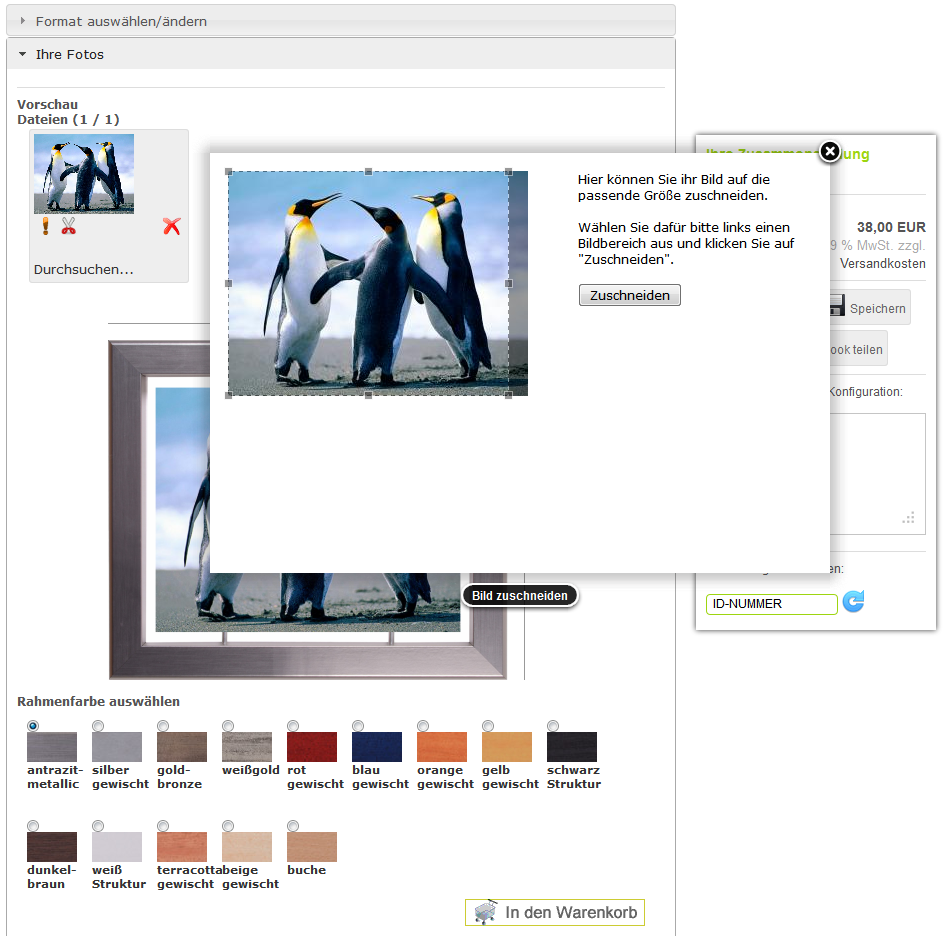946x936 pixels.
Task: Select blau gewischt radio button
Action: [358, 725]
